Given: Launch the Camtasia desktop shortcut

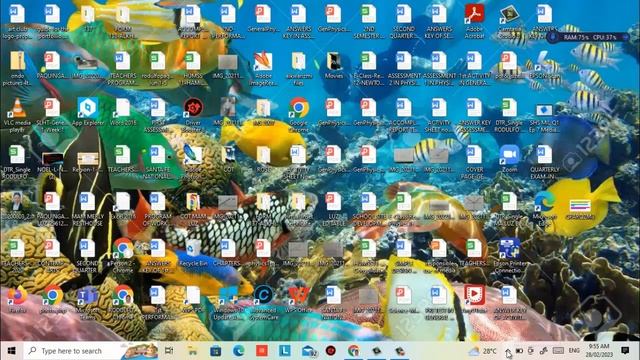Looking at the screenshot, I should (x=509, y=22).
